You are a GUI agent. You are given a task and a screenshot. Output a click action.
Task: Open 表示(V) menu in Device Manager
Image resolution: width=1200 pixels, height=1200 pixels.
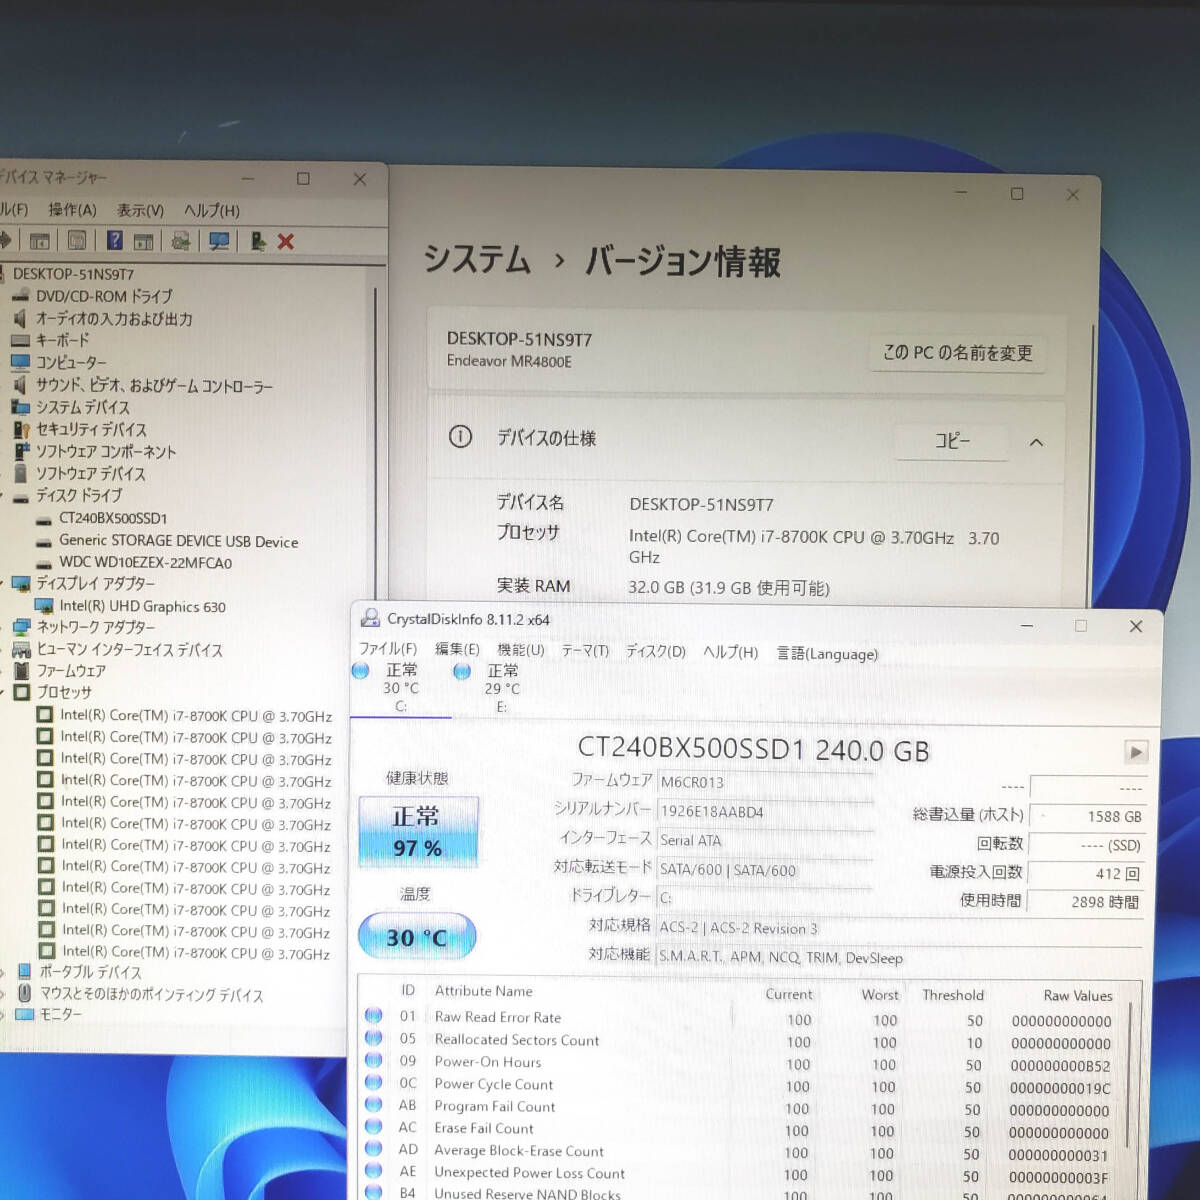(140, 210)
